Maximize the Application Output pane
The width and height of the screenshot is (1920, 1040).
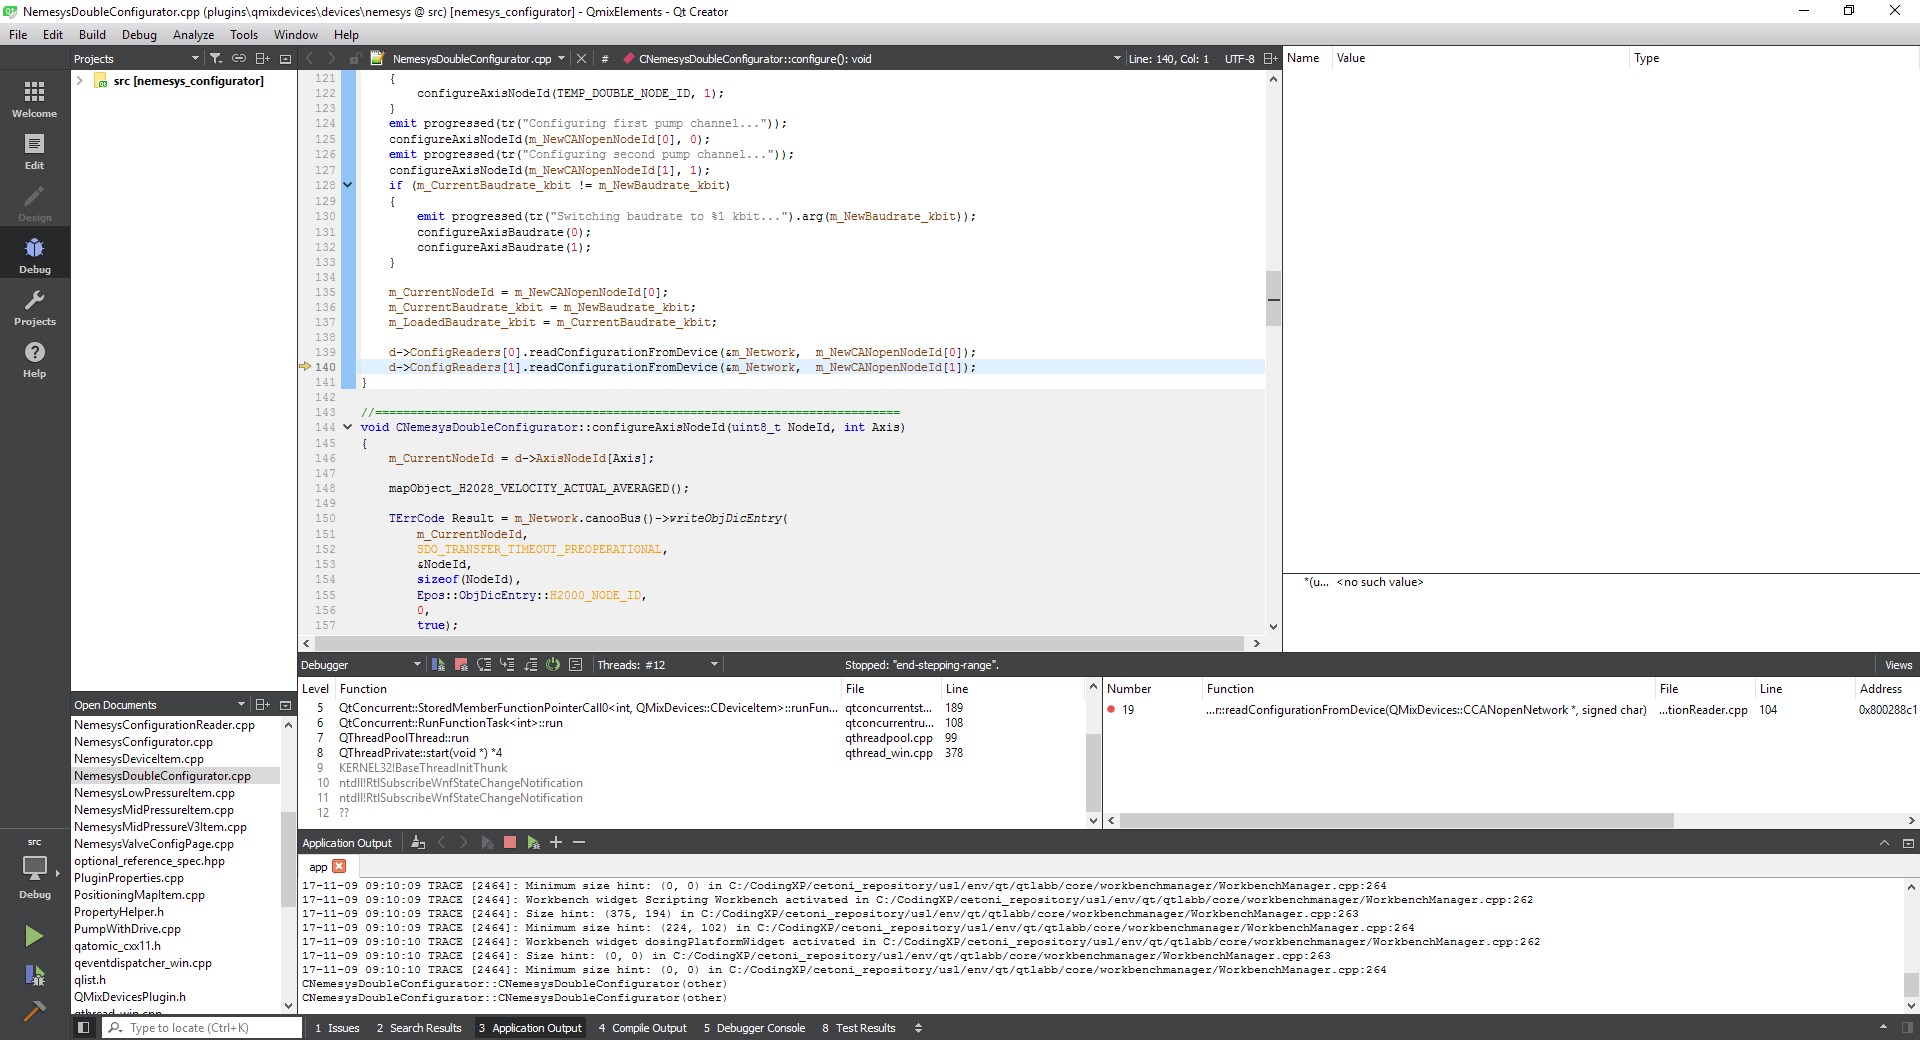click(1884, 843)
